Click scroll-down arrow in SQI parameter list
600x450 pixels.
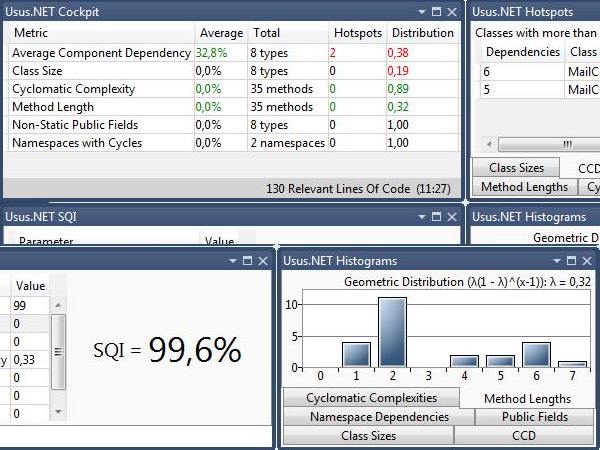pos(58,411)
